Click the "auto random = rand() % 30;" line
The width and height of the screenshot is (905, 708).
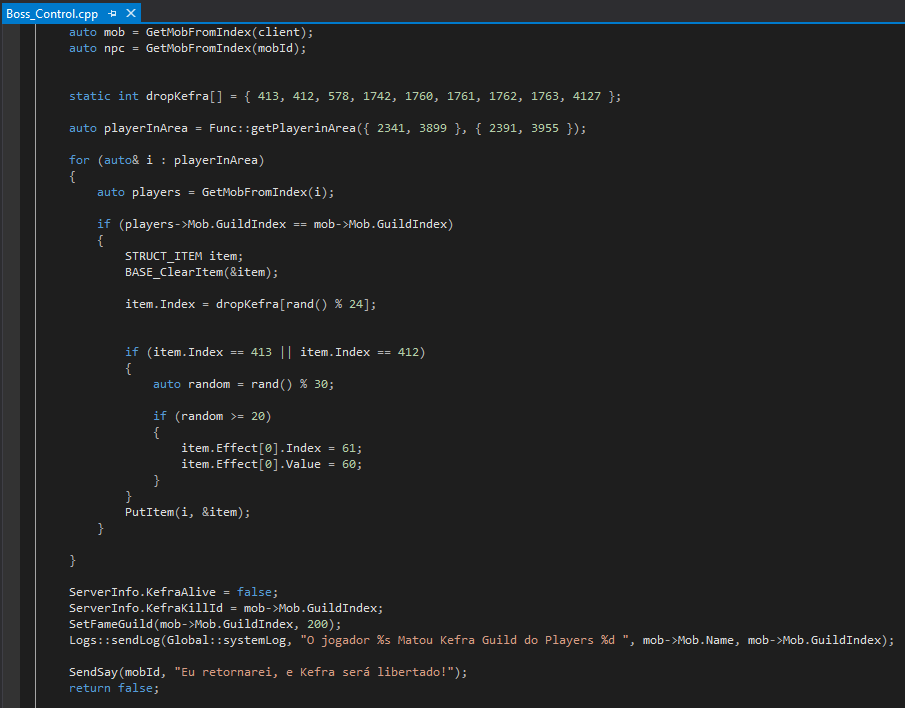pyautogui.click(x=244, y=384)
